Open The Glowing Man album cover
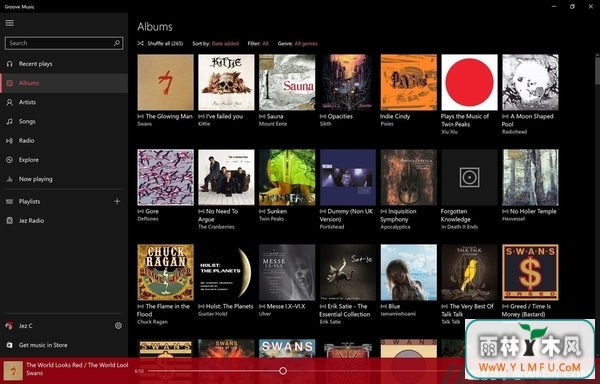The width and height of the screenshot is (600, 384). (165, 82)
